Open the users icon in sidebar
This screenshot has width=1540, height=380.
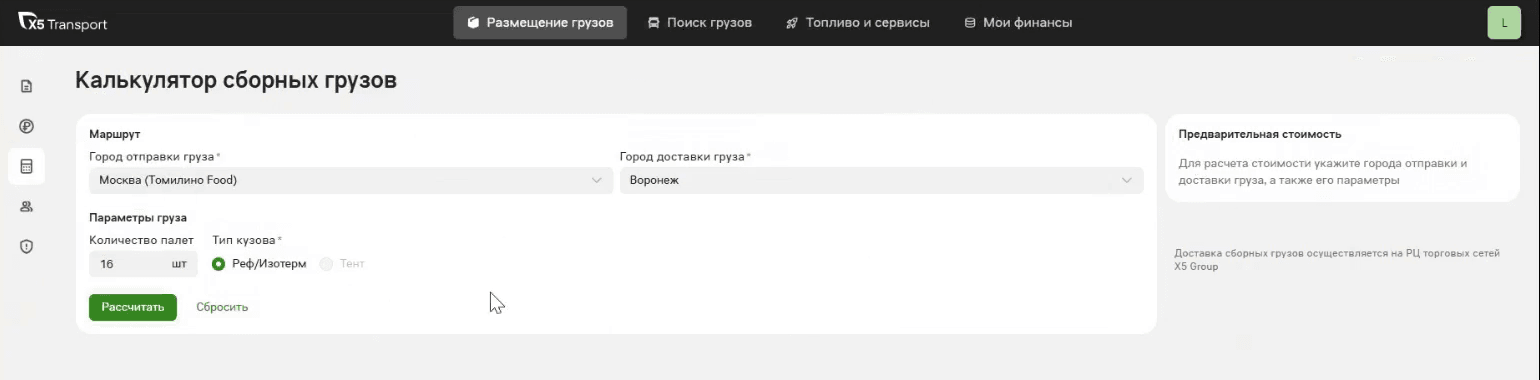click(x=27, y=206)
